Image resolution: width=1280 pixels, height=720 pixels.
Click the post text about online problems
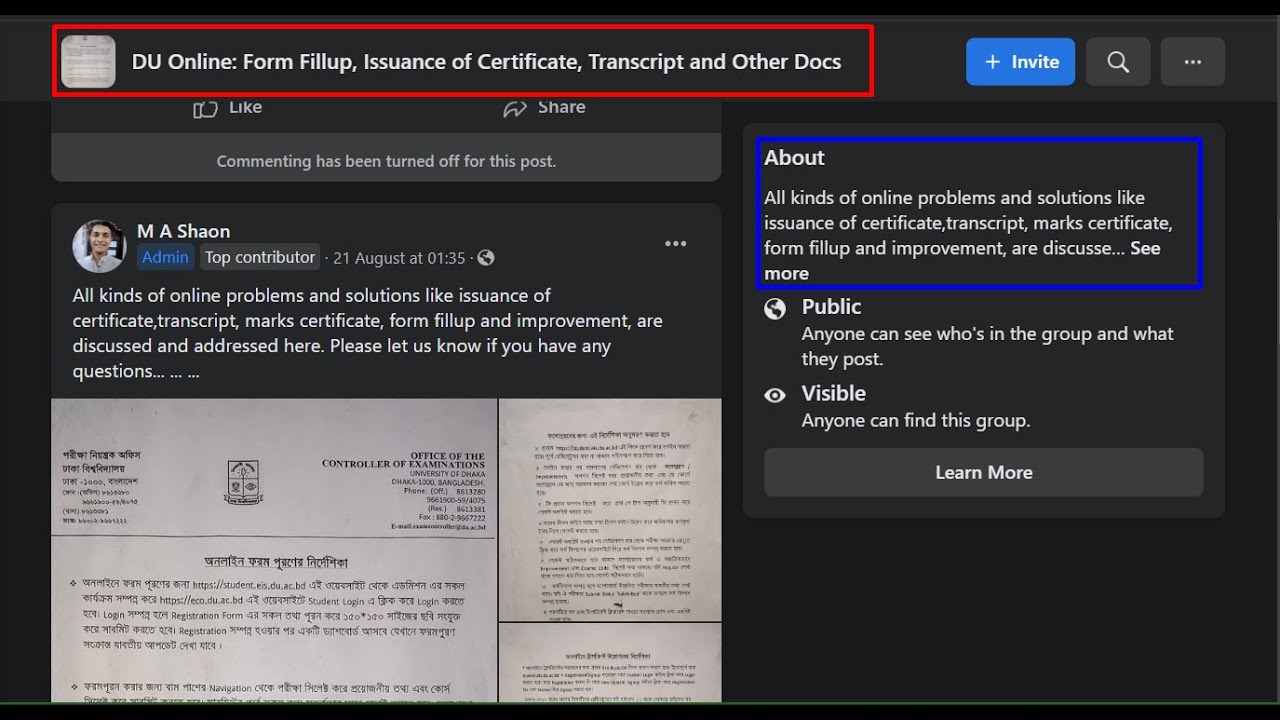click(x=368, y=333)
